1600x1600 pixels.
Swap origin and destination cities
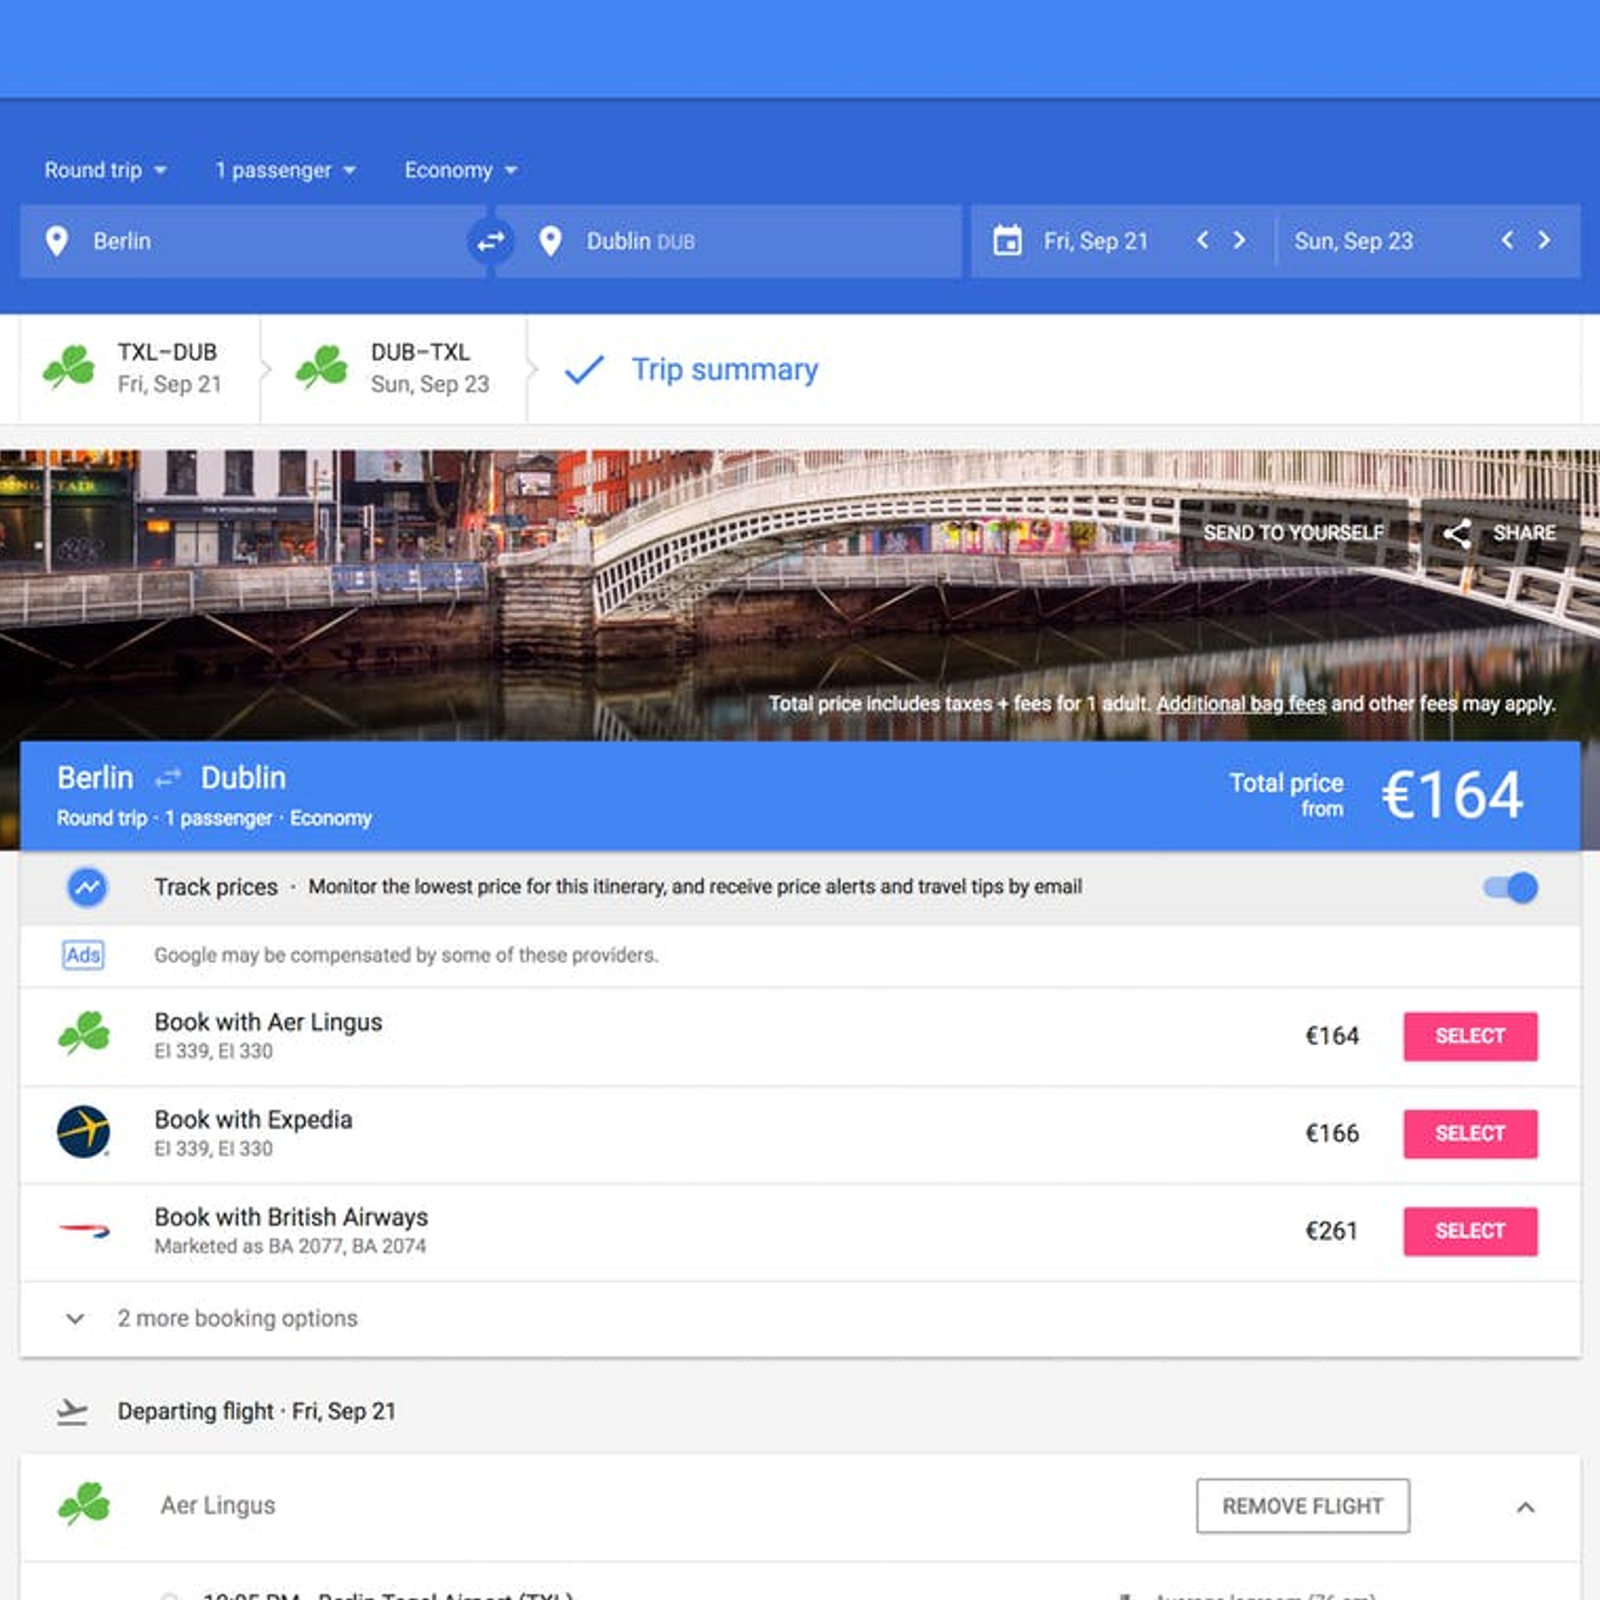click(490, 241)
